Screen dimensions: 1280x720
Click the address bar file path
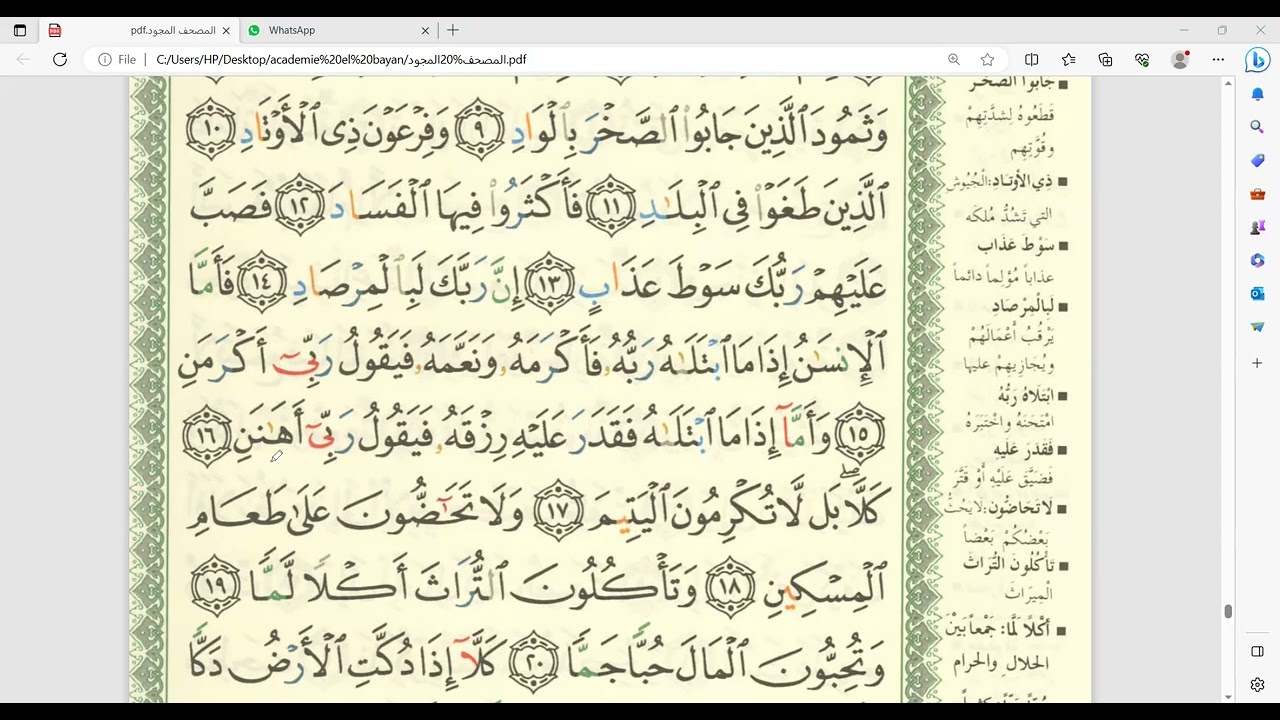(341, 60)
